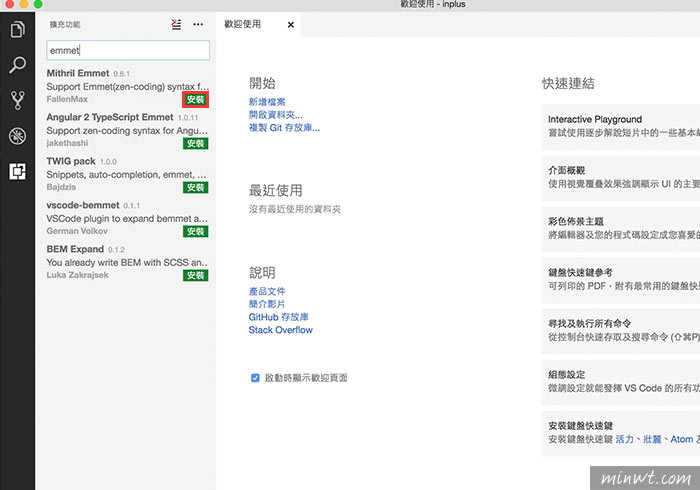The image size is (700, 490).
Task: Install the TWIG pack extension
Action: [196, 187]
